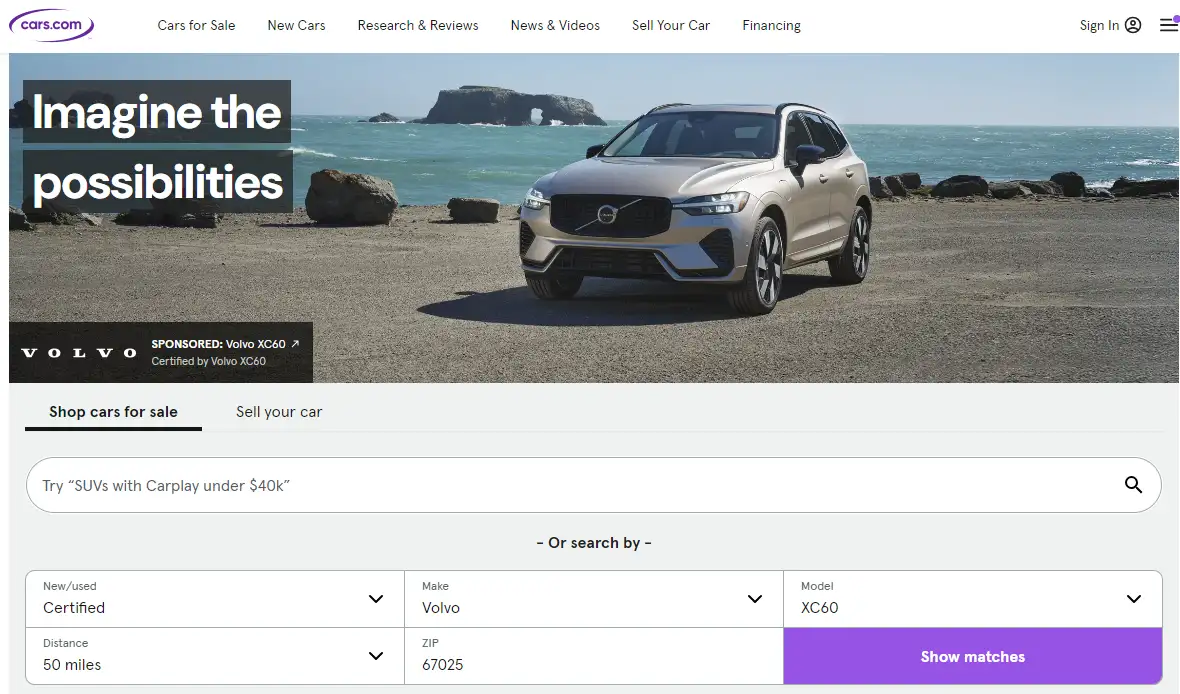Switch to Sell your car tab
1180x694 pixels.
click(x=279, y=412)
